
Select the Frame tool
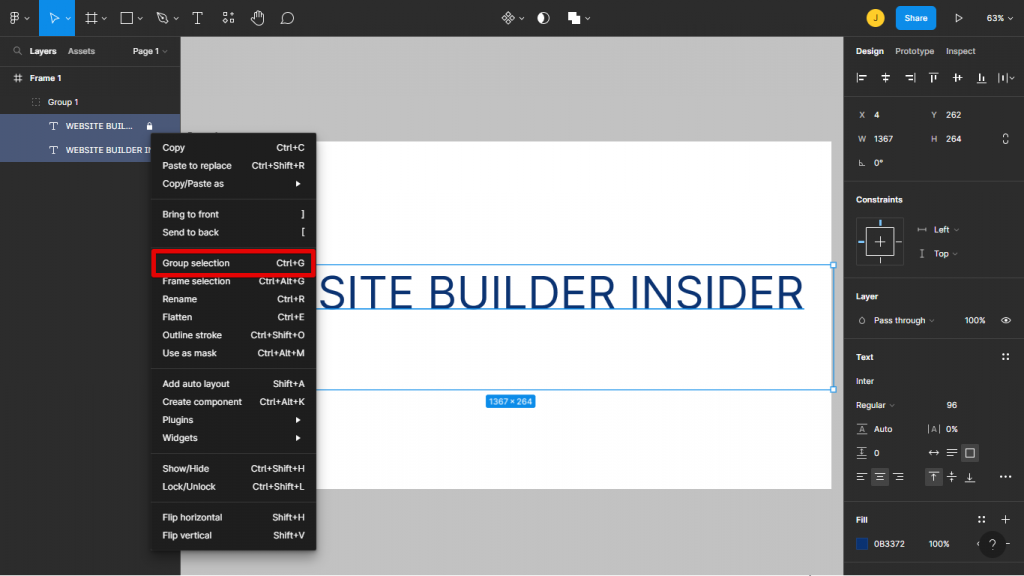point(90,17)
